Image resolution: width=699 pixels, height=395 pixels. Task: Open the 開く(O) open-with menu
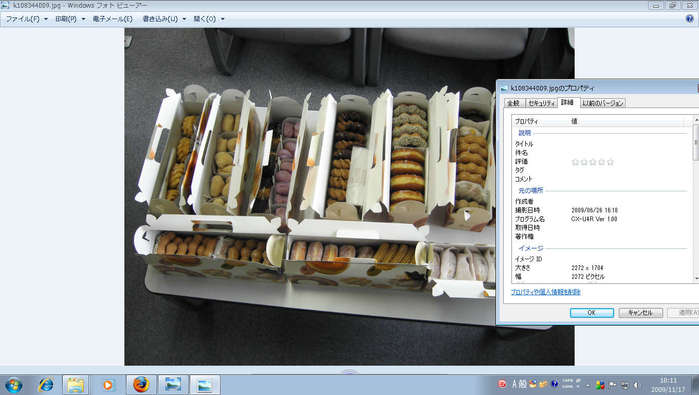click(209, 19)
